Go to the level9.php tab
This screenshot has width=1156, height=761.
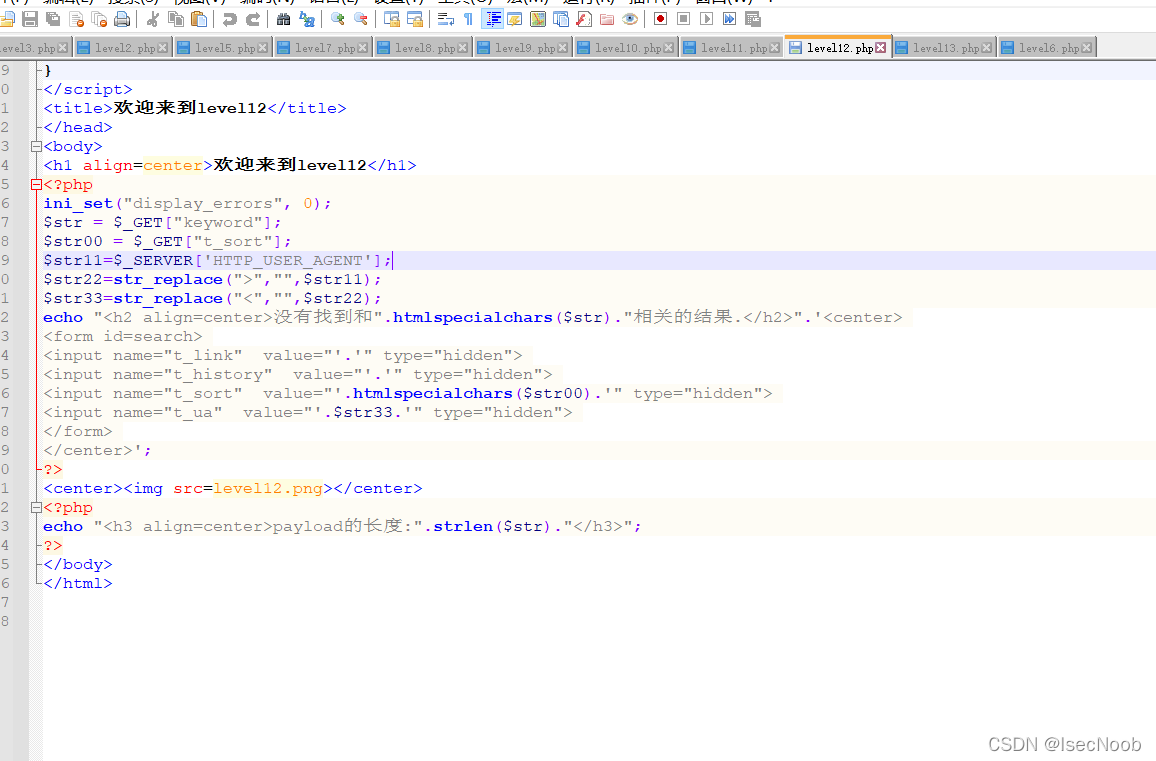pyautogui.click(x=523, y=48)
